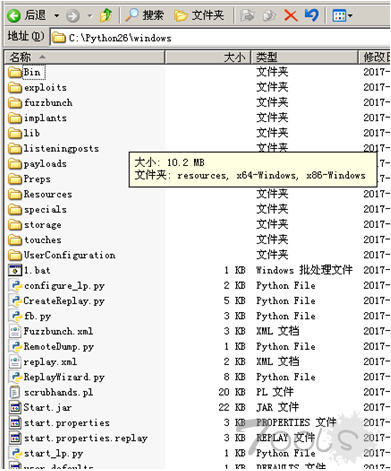Screen dimensions: 391x471
Task: Click the 8 KB size of ReplayWizard.py
Action: 235,377
